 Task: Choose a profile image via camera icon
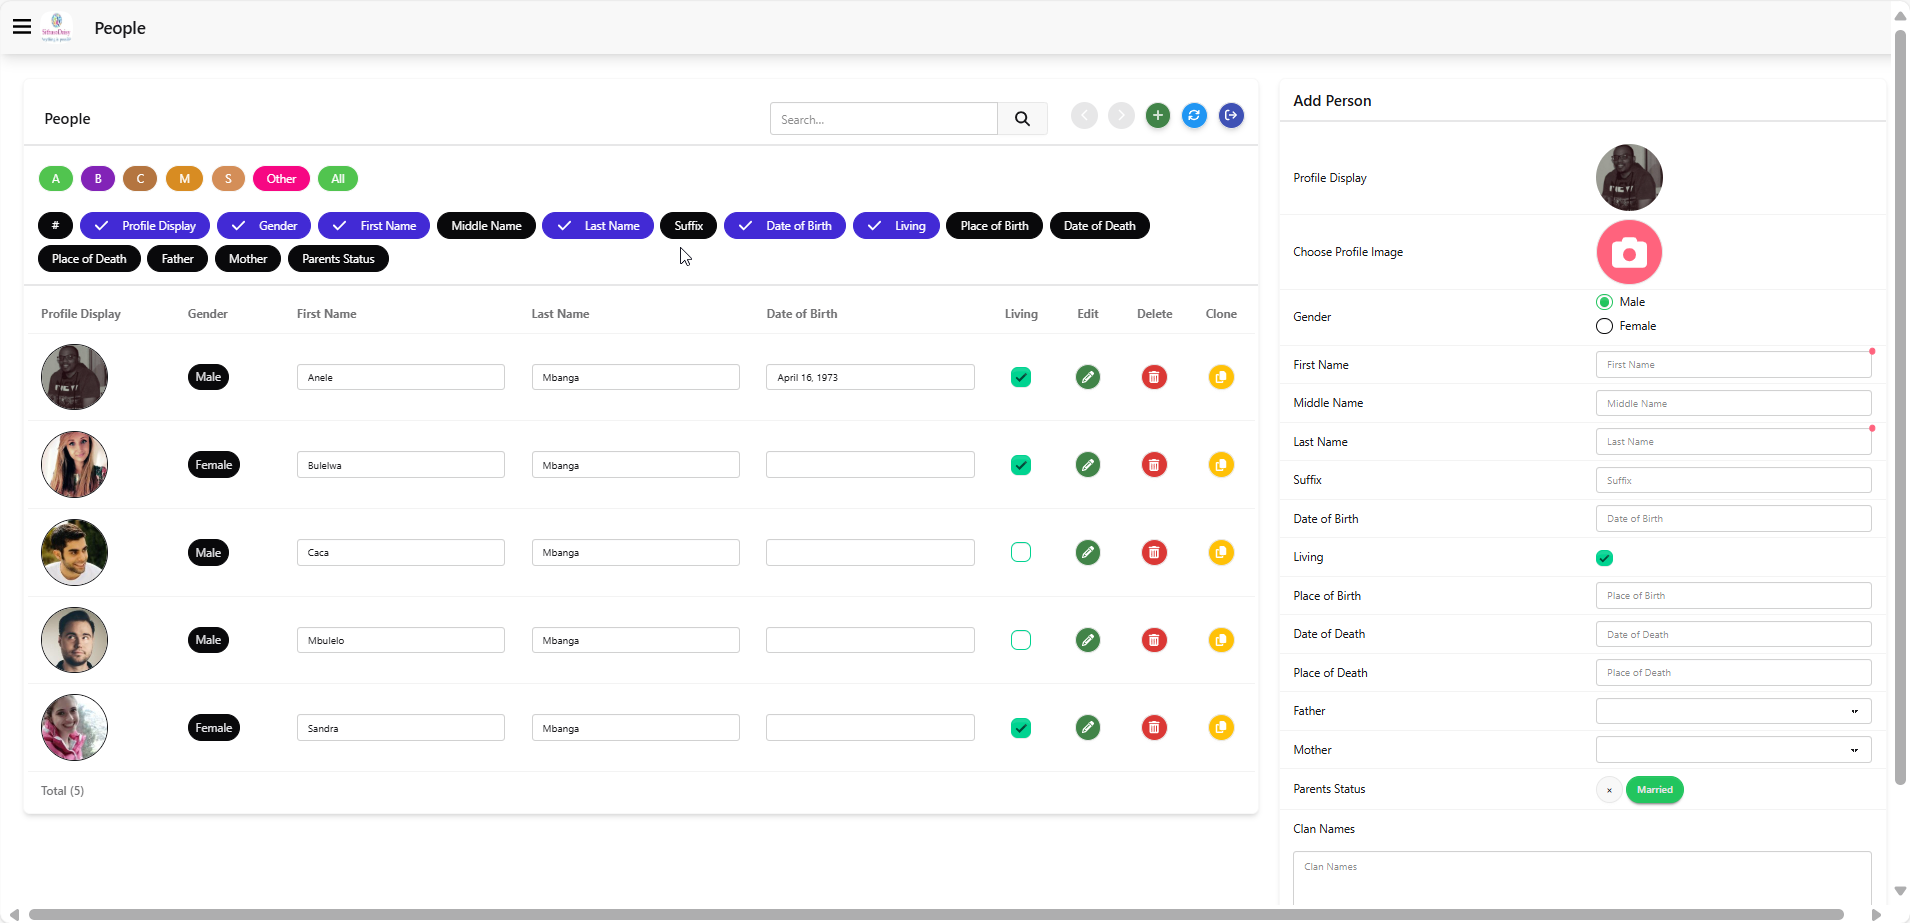[x=1629, y=252]
